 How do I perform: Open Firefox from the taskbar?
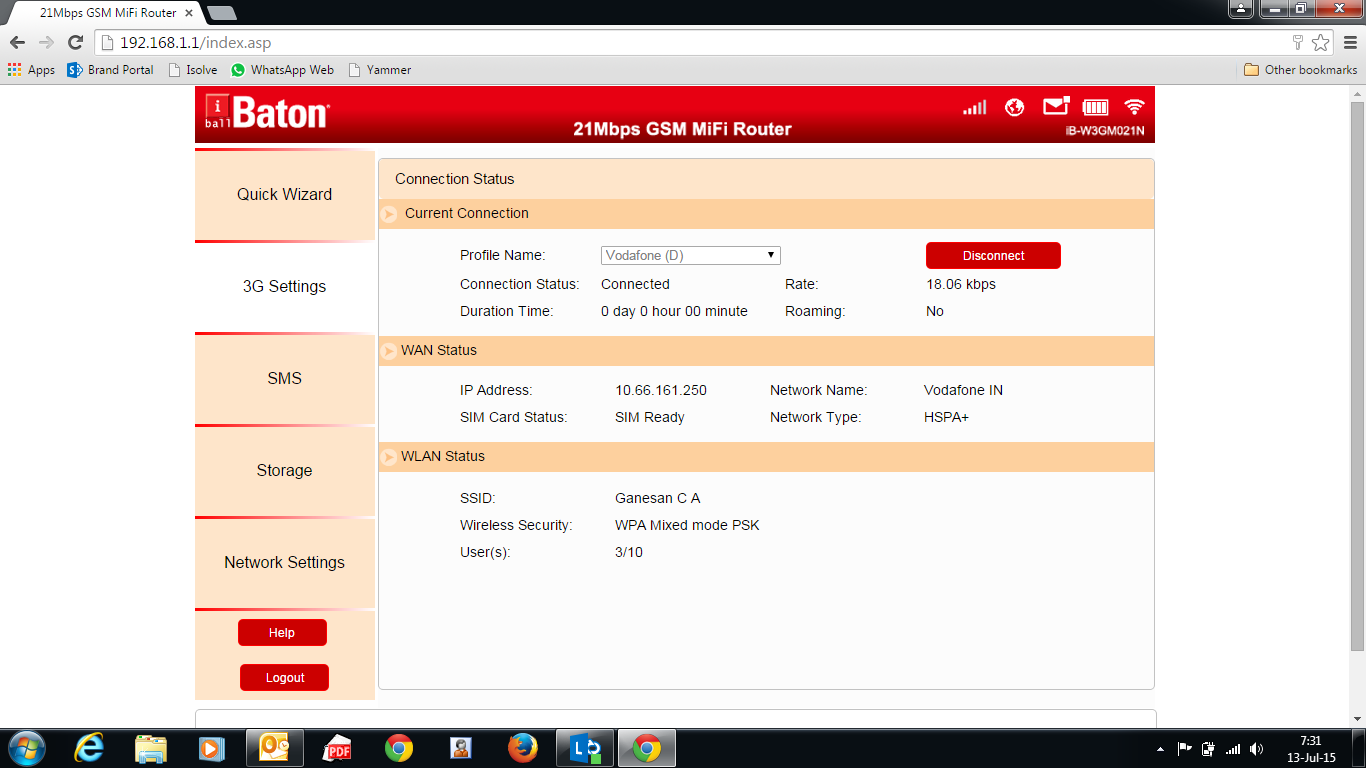pyautogui.click(x=522, y=748)
